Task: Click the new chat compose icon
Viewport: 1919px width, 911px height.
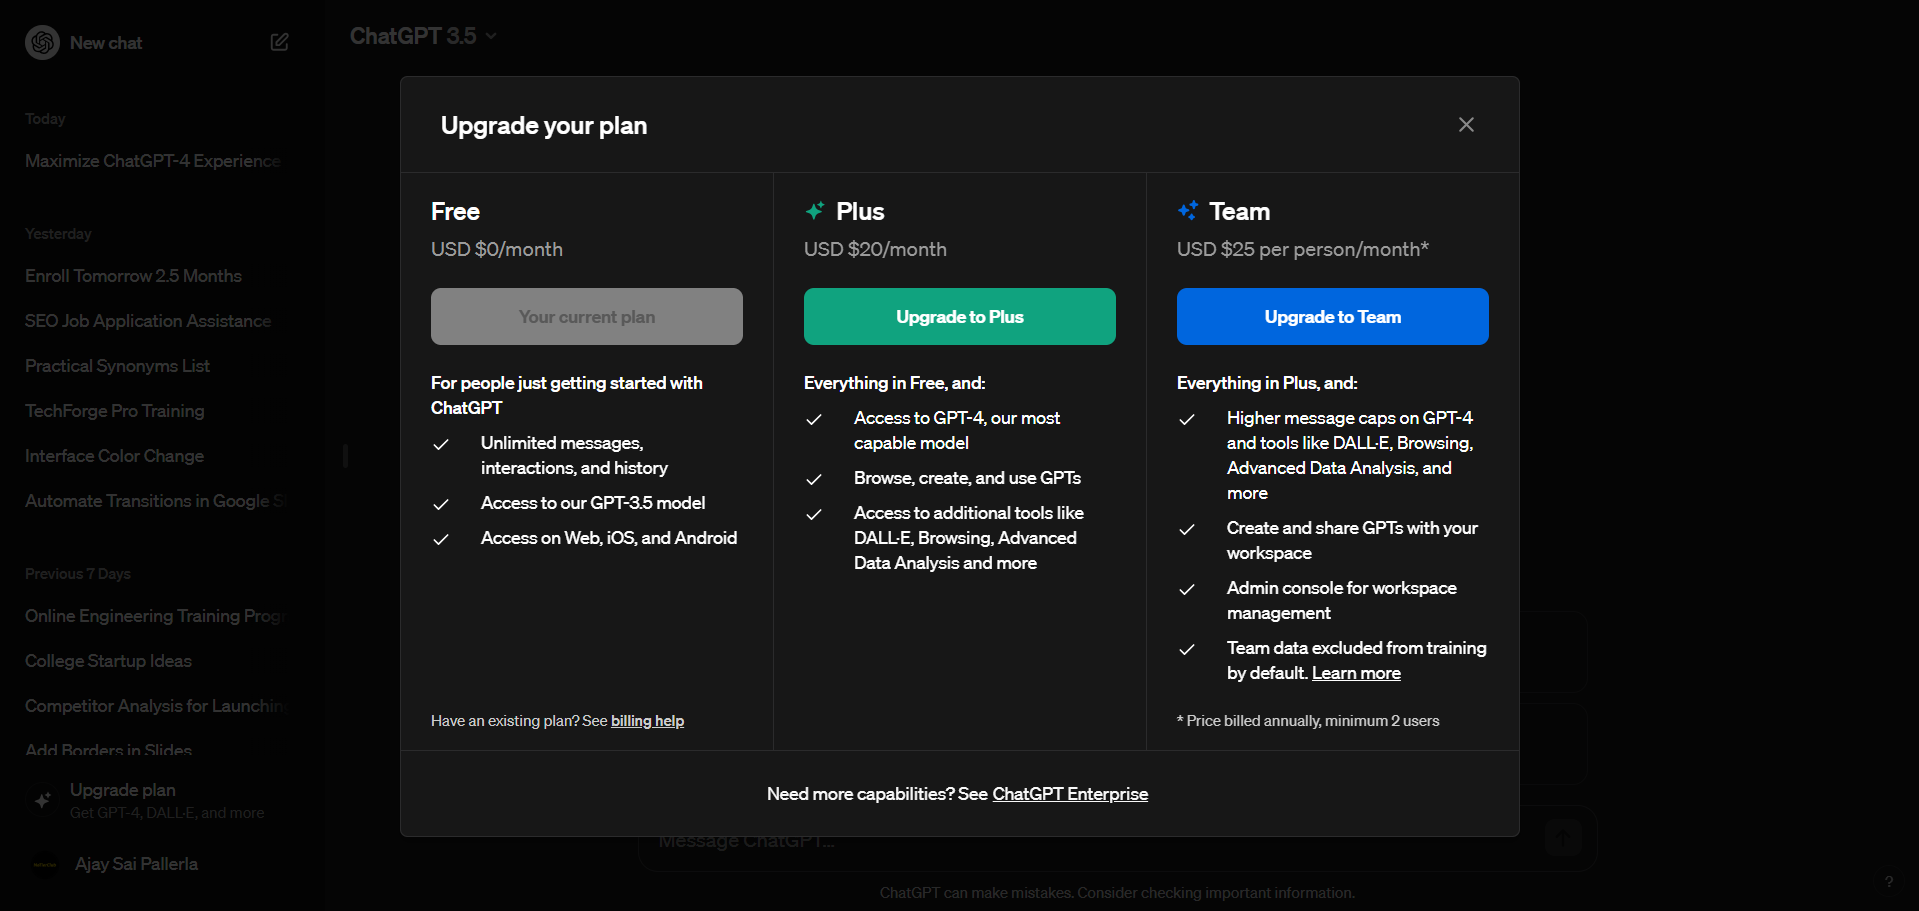Action: point(280,42)
